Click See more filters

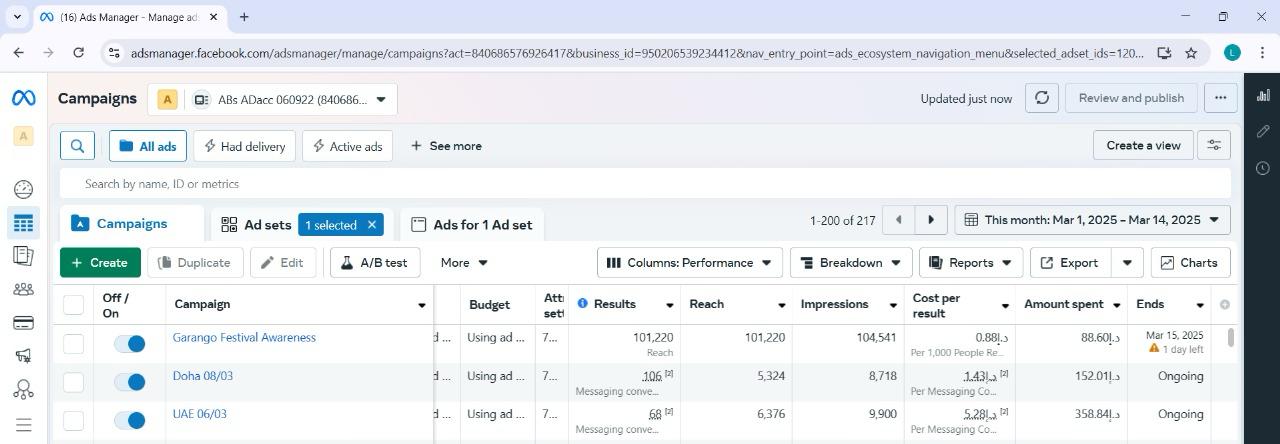(x=446, y=146)
